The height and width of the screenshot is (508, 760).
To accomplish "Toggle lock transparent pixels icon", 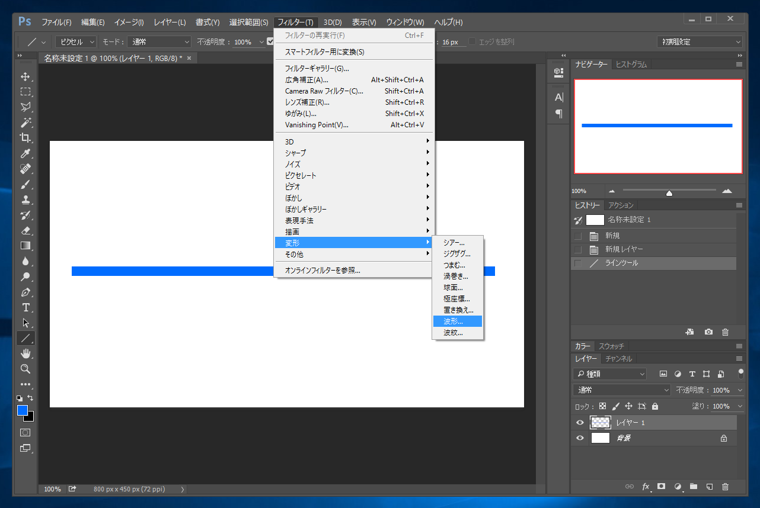I will tap(602, 406).
